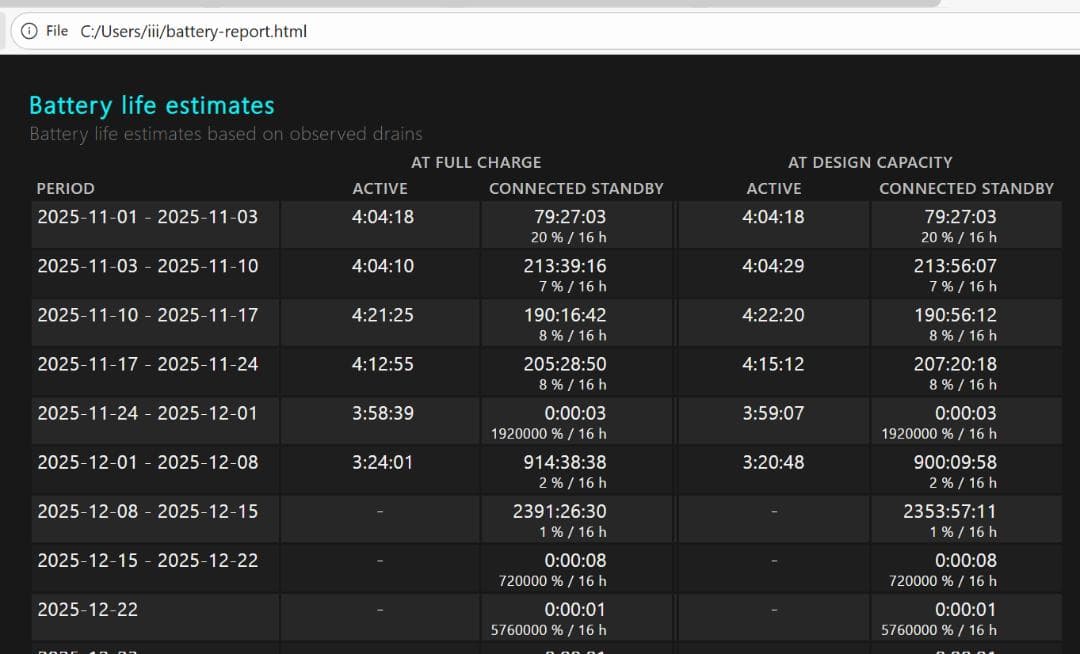Click the "File" label in the address bar
The width and height of the screenshot is (1080, 654).
57,31
